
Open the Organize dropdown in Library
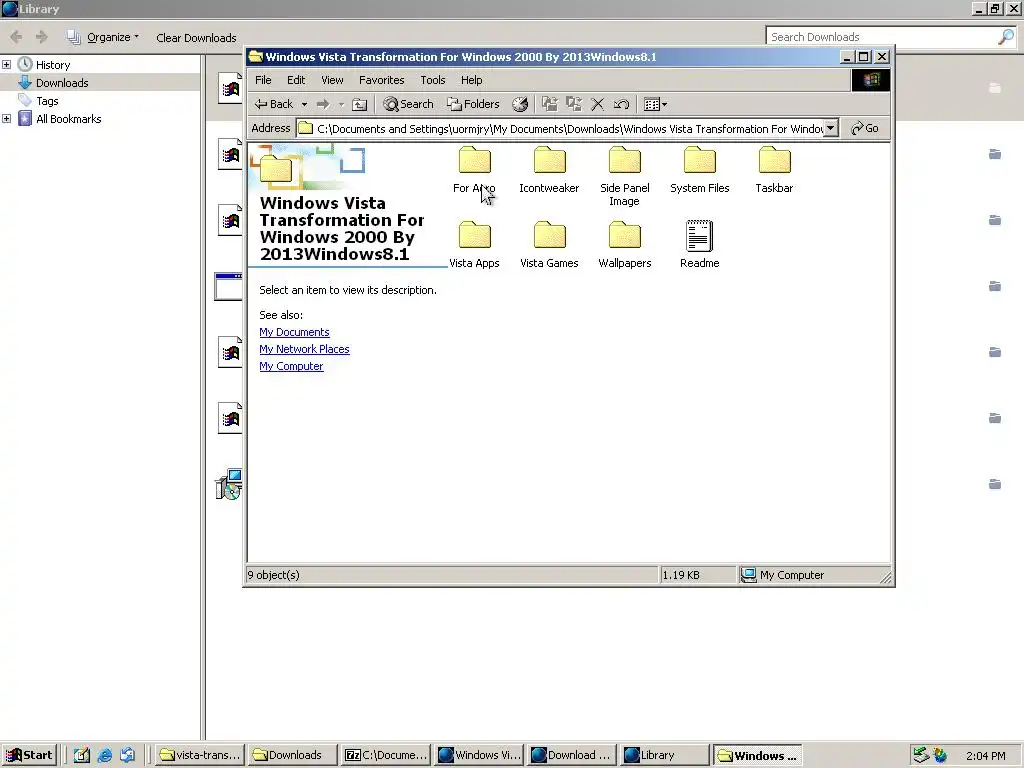[x=104, y=37]
